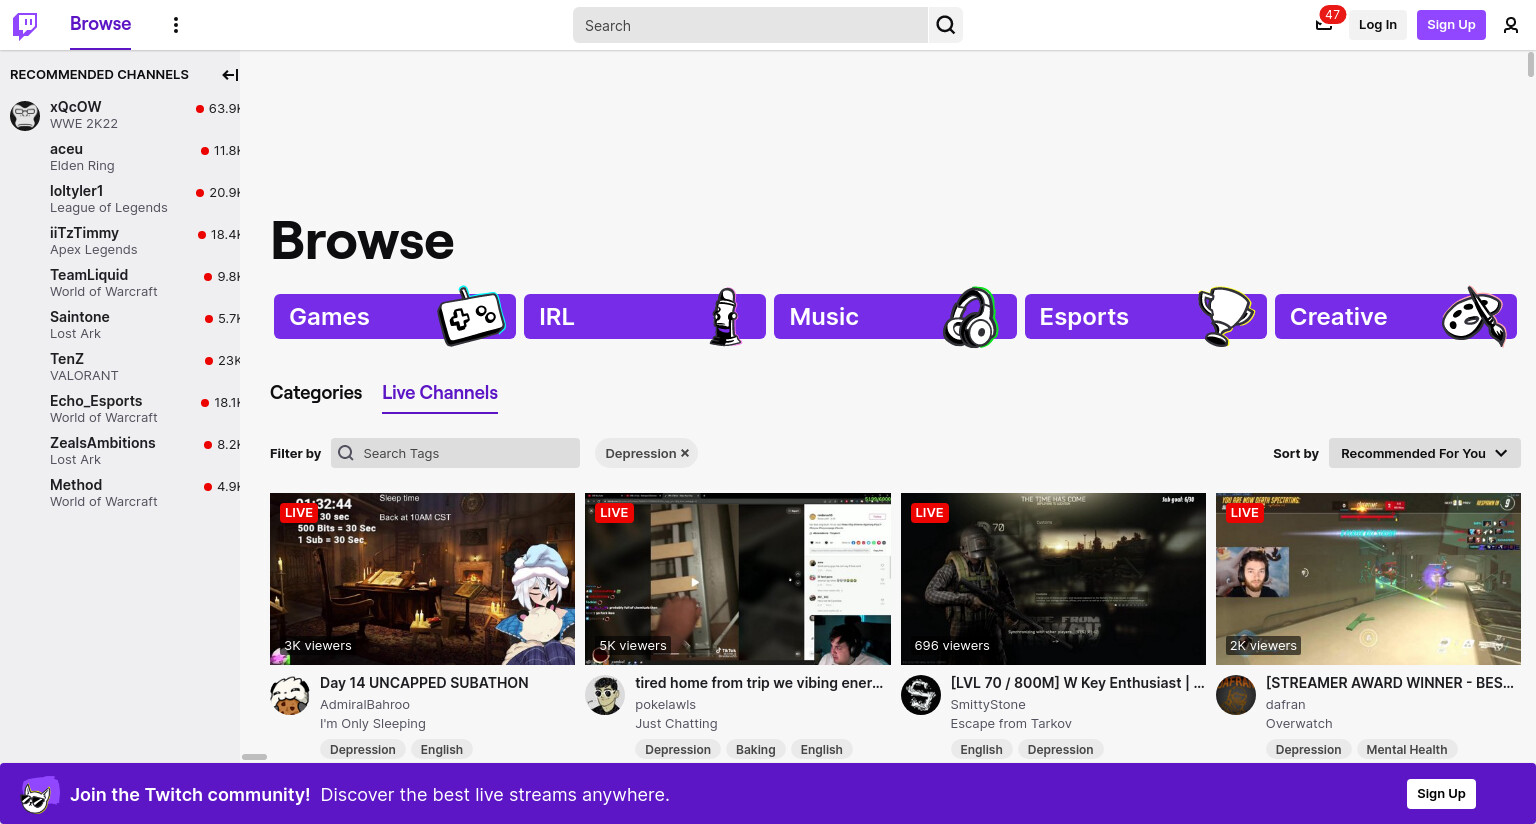Open the Escape from Tarkov category link
This screenshot has height=824, width=1536.
(1011, 724)
